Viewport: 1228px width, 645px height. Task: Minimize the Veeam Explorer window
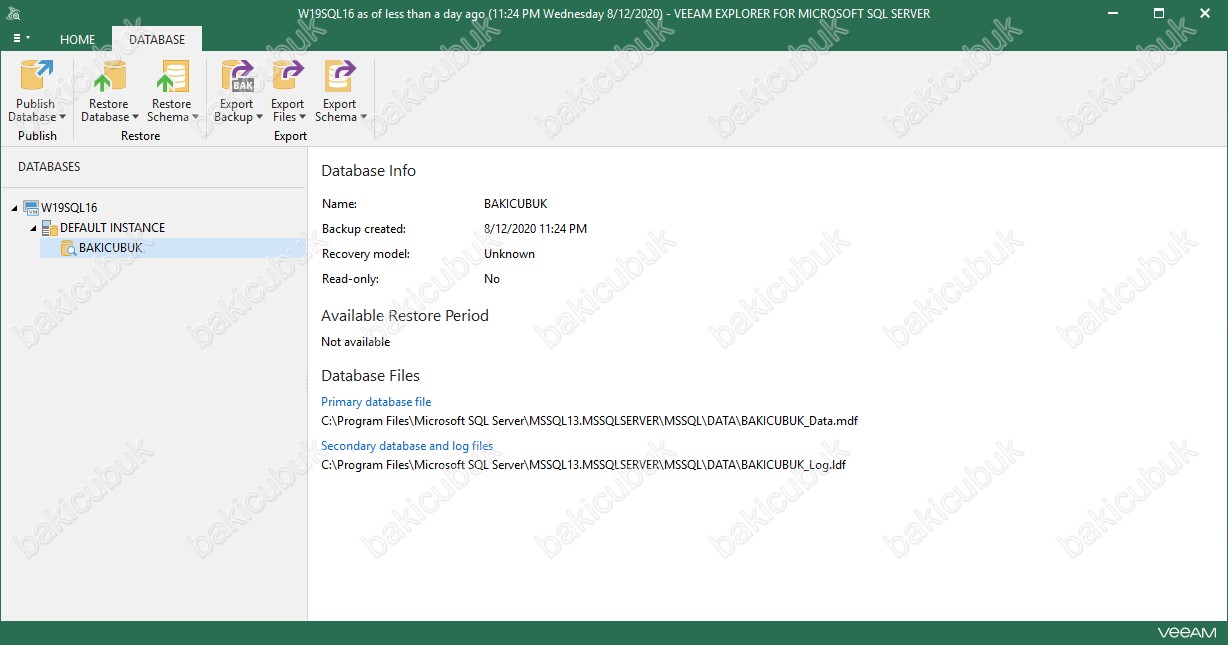coord(1115,14)
